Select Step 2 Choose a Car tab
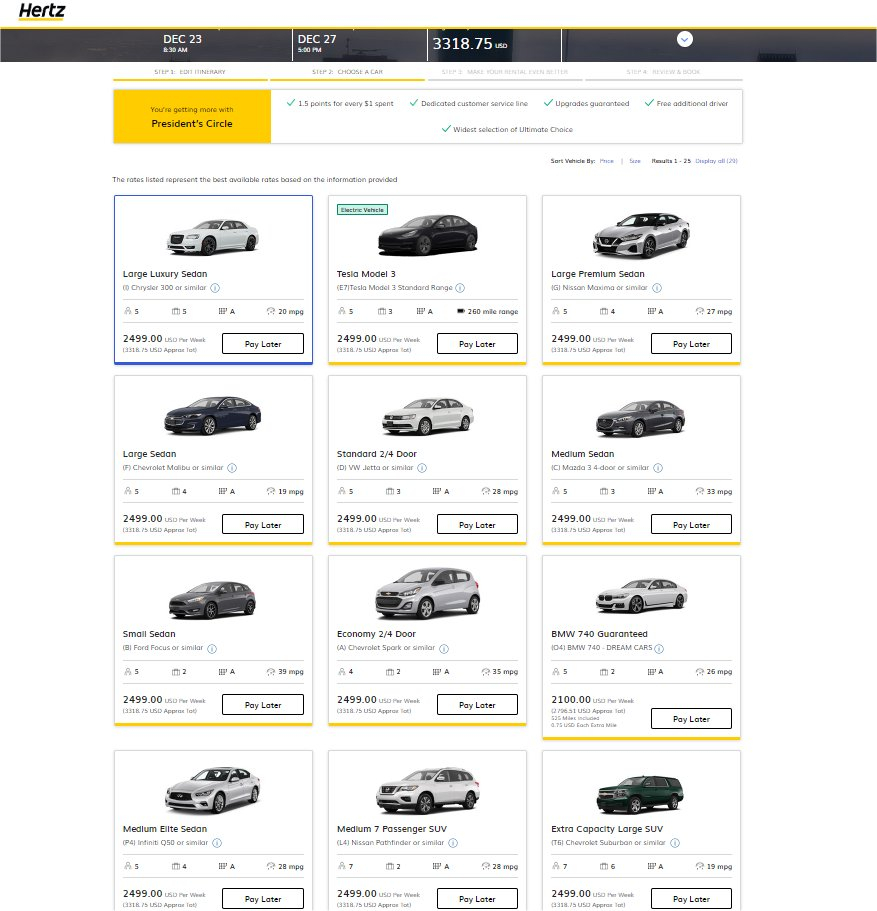This screenshot has width=877, height=911. pos(348,72)
